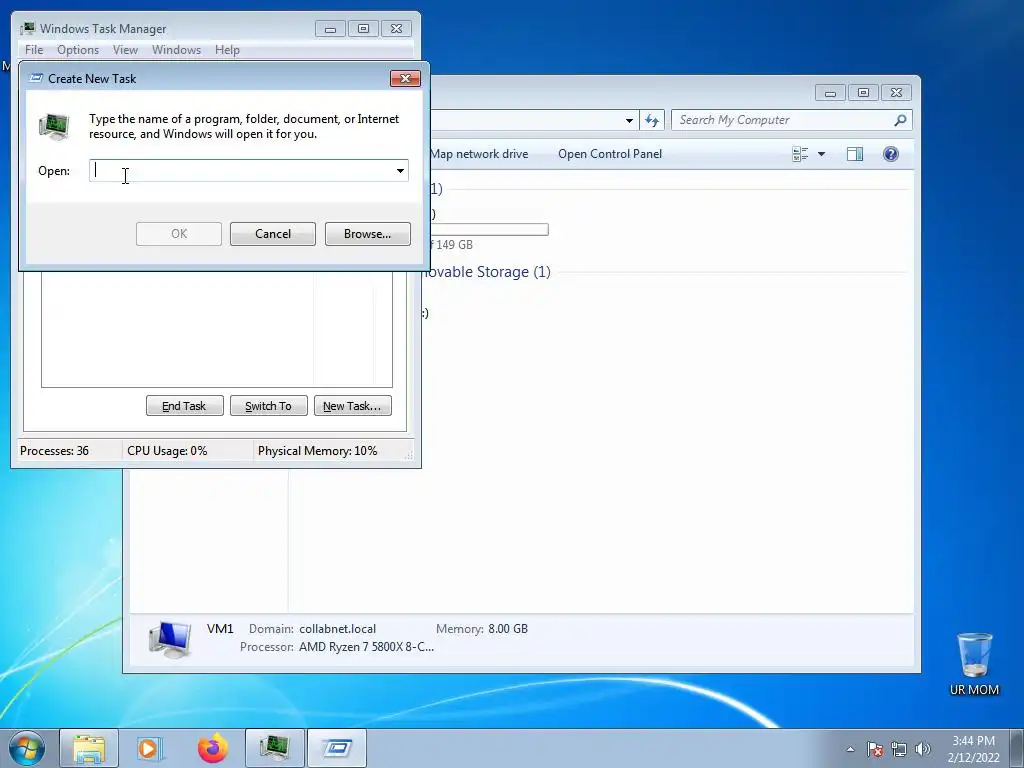Show hidden tray icons arrow

click(850, 749)
